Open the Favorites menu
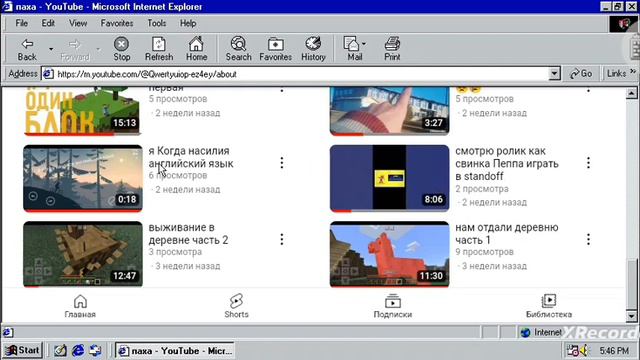The image size is (640, 360). [117, 23]
